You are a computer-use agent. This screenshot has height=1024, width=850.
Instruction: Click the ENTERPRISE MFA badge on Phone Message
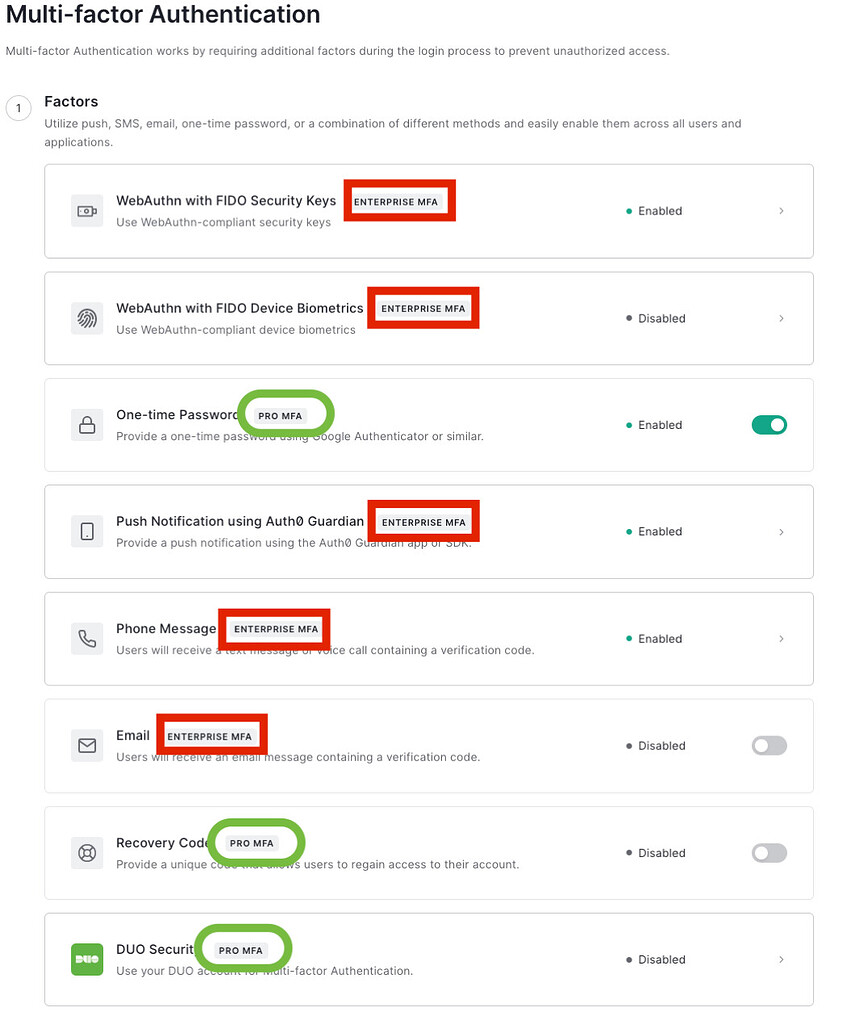[274, 629]
